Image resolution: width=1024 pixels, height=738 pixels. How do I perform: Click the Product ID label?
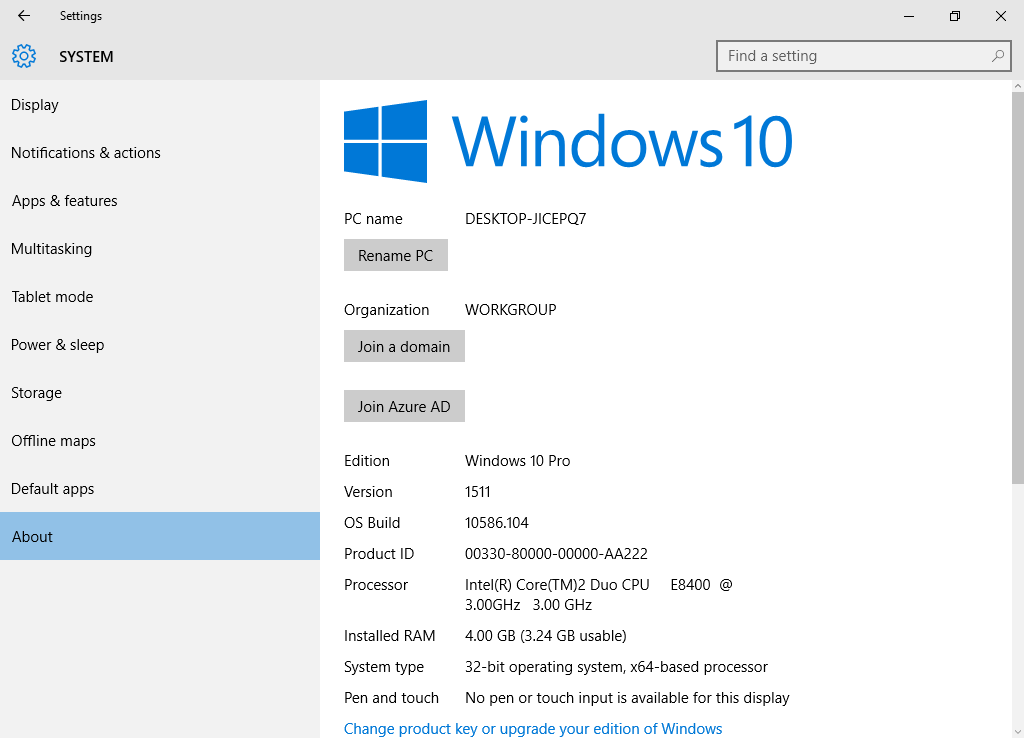click(379, 554)
